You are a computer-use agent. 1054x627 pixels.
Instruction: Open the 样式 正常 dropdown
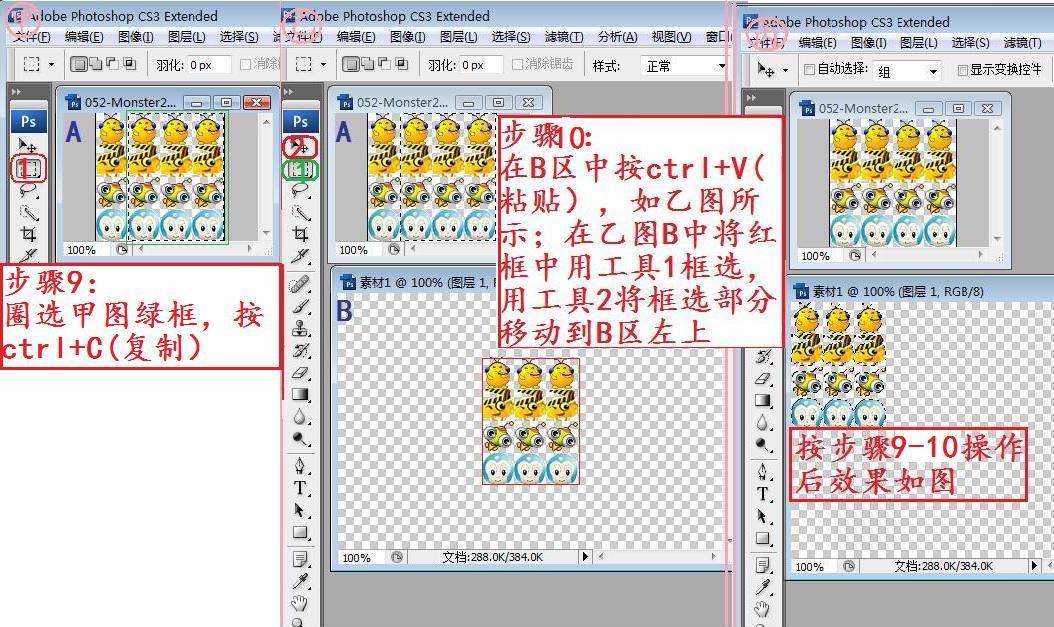(684, 66)
